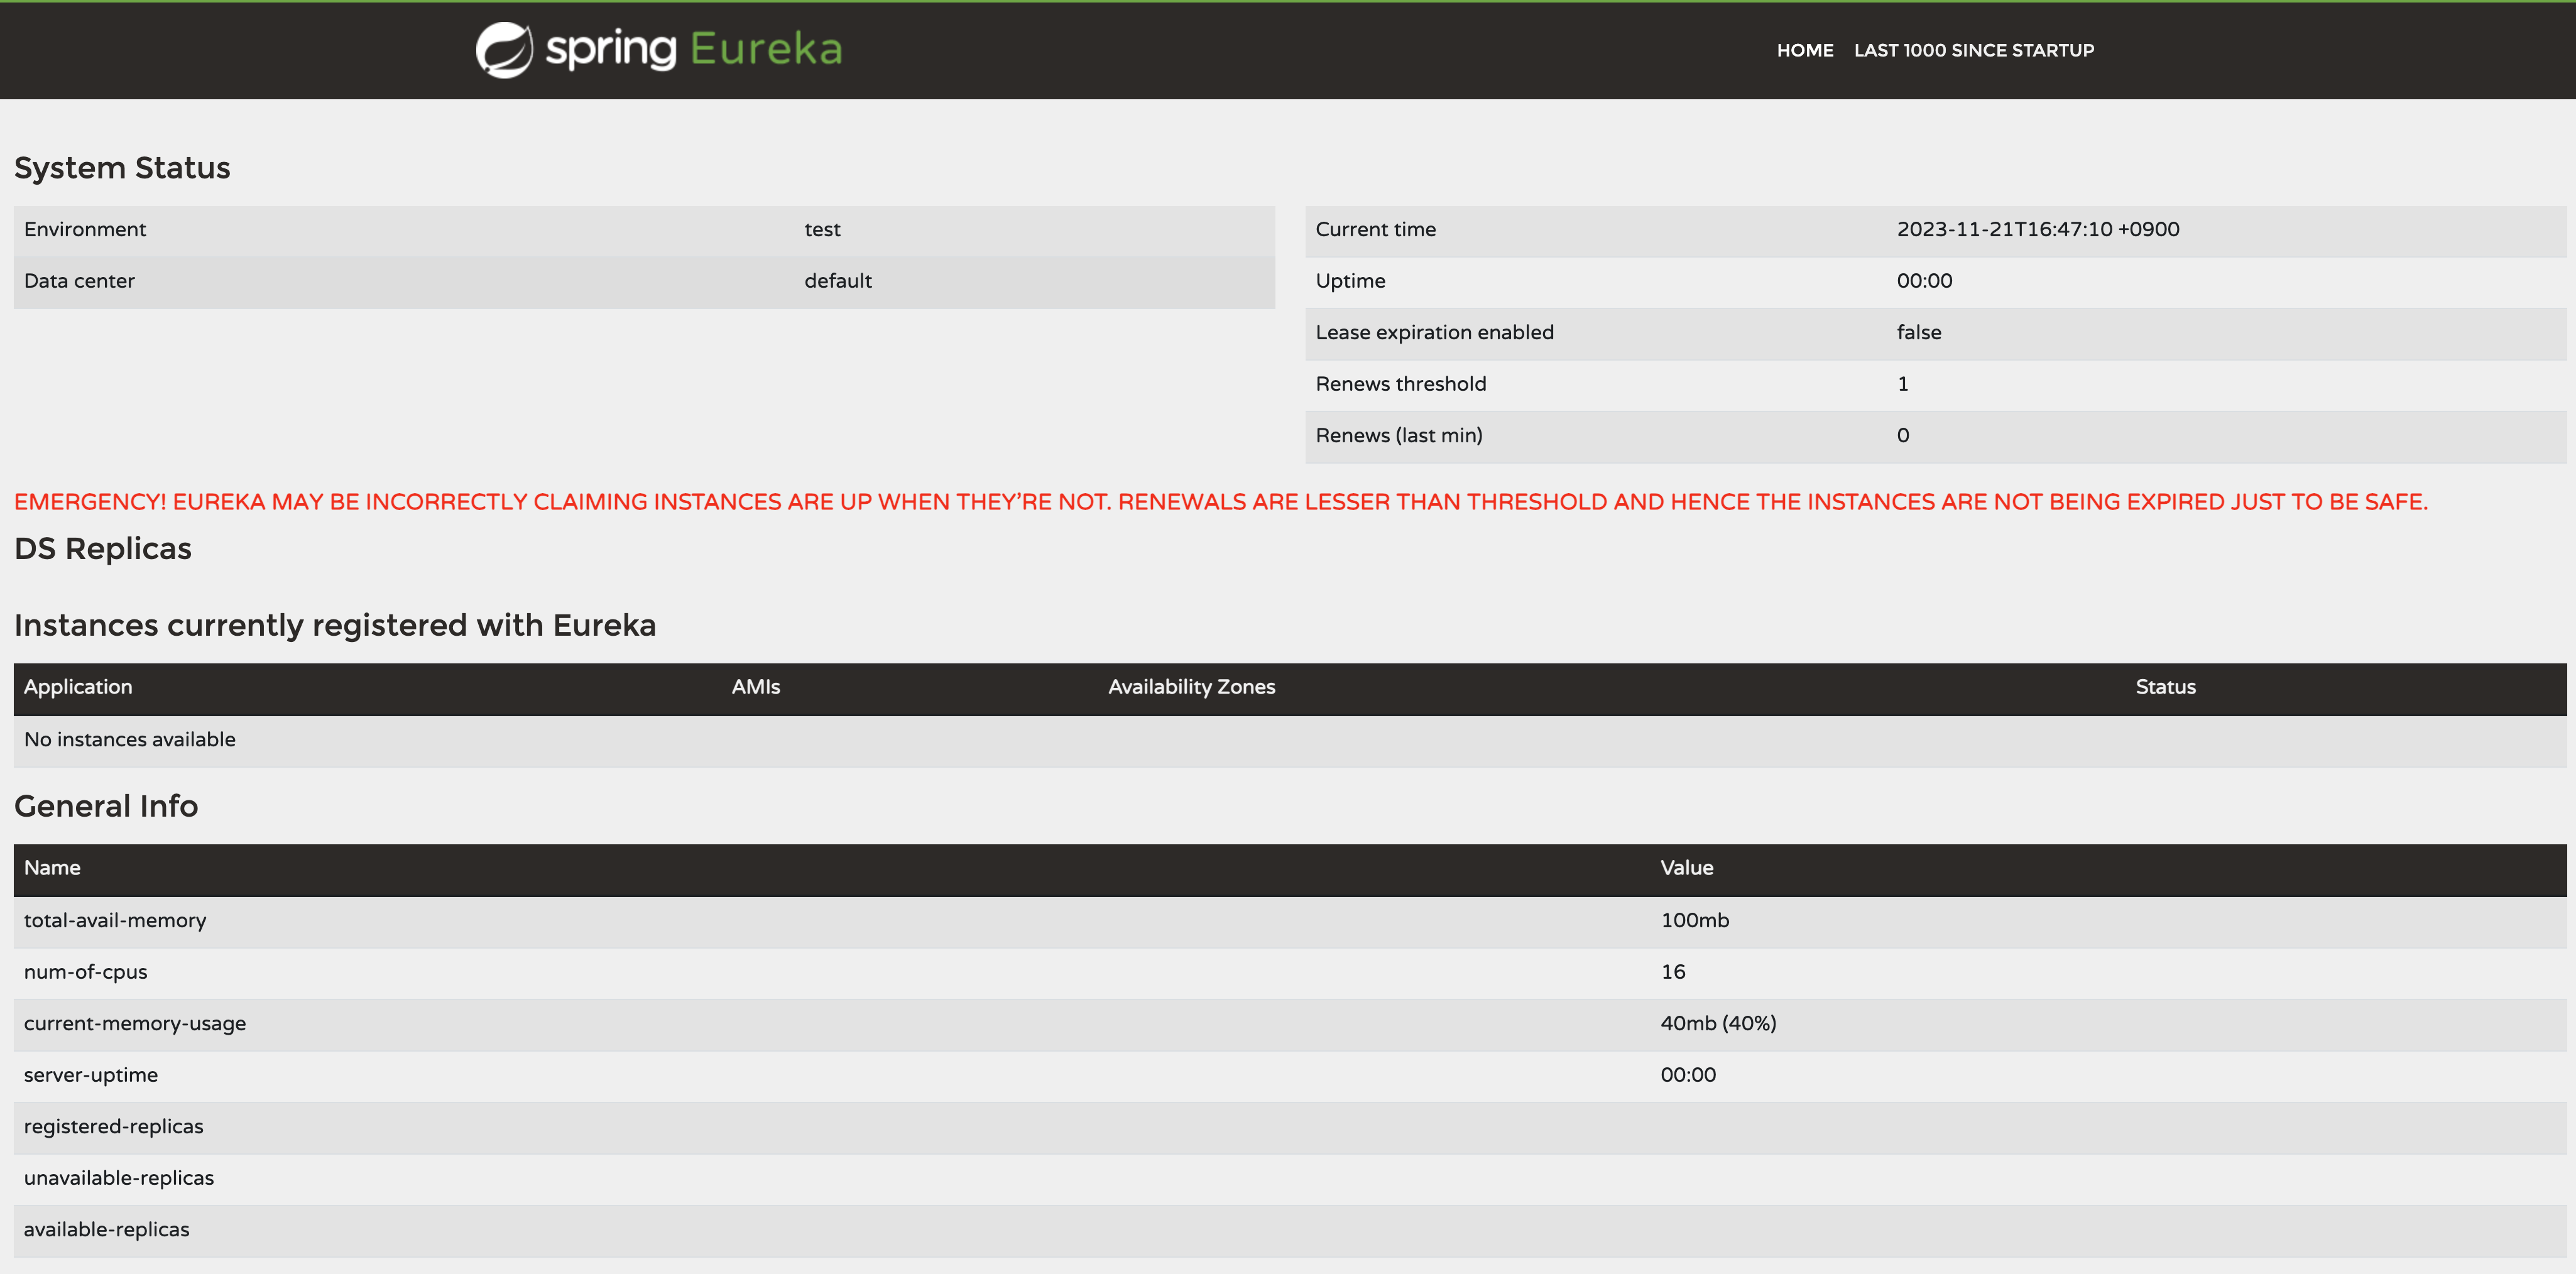Click the Spring Eureka logo
This screenshot has height=1274, width=2576.
pyautogui.click(x=659, y=49)
